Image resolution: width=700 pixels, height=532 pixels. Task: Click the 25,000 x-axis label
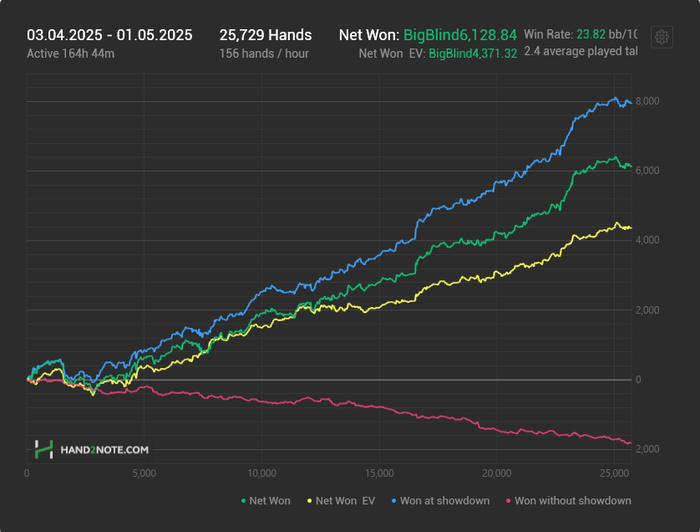tap(614, 473)
